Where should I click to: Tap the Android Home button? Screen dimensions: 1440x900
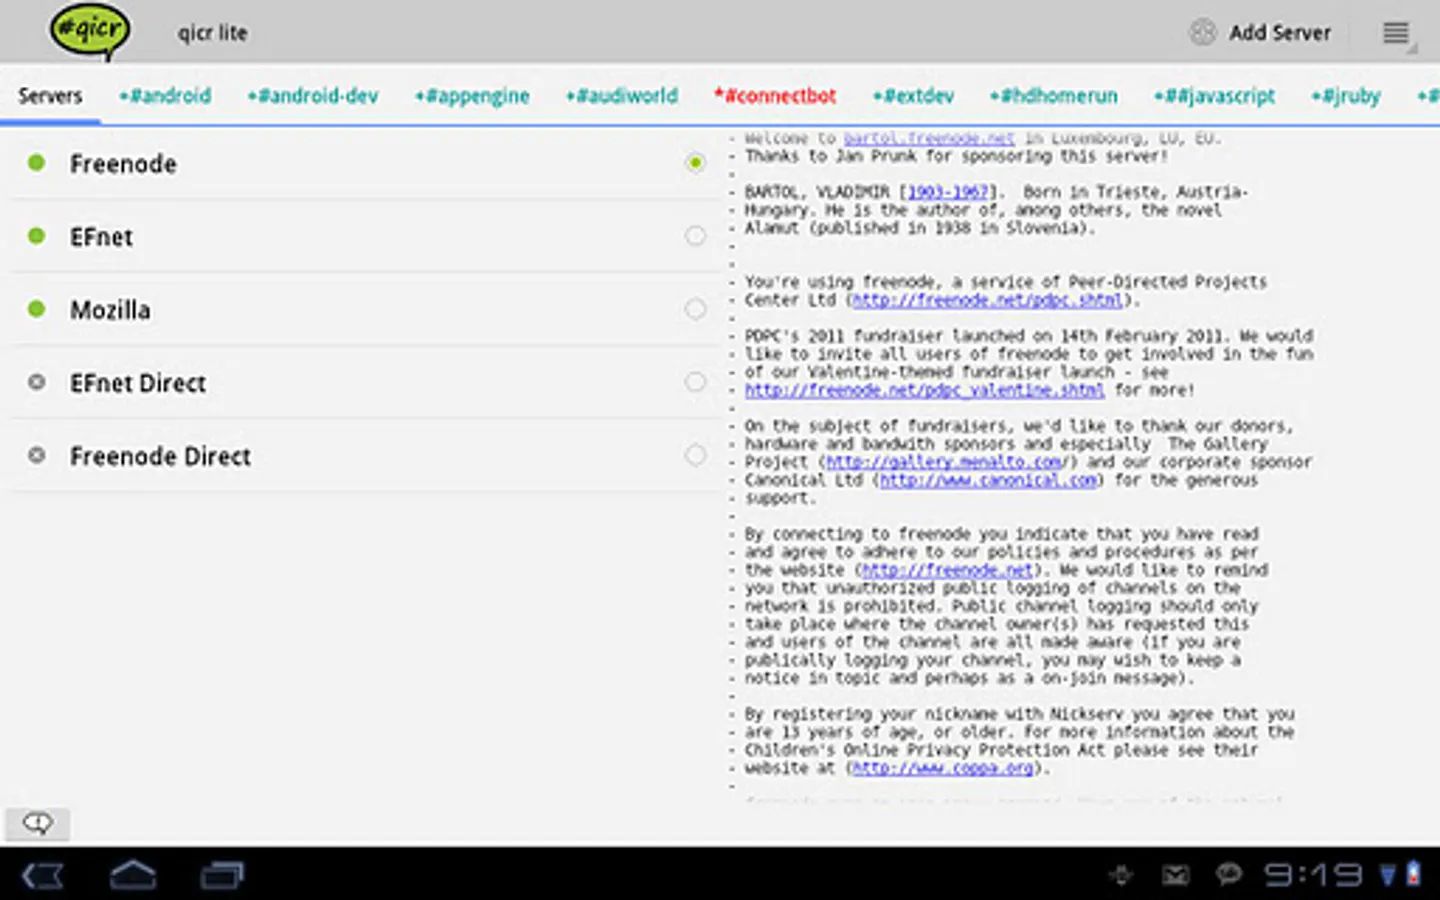click(133, 876)
